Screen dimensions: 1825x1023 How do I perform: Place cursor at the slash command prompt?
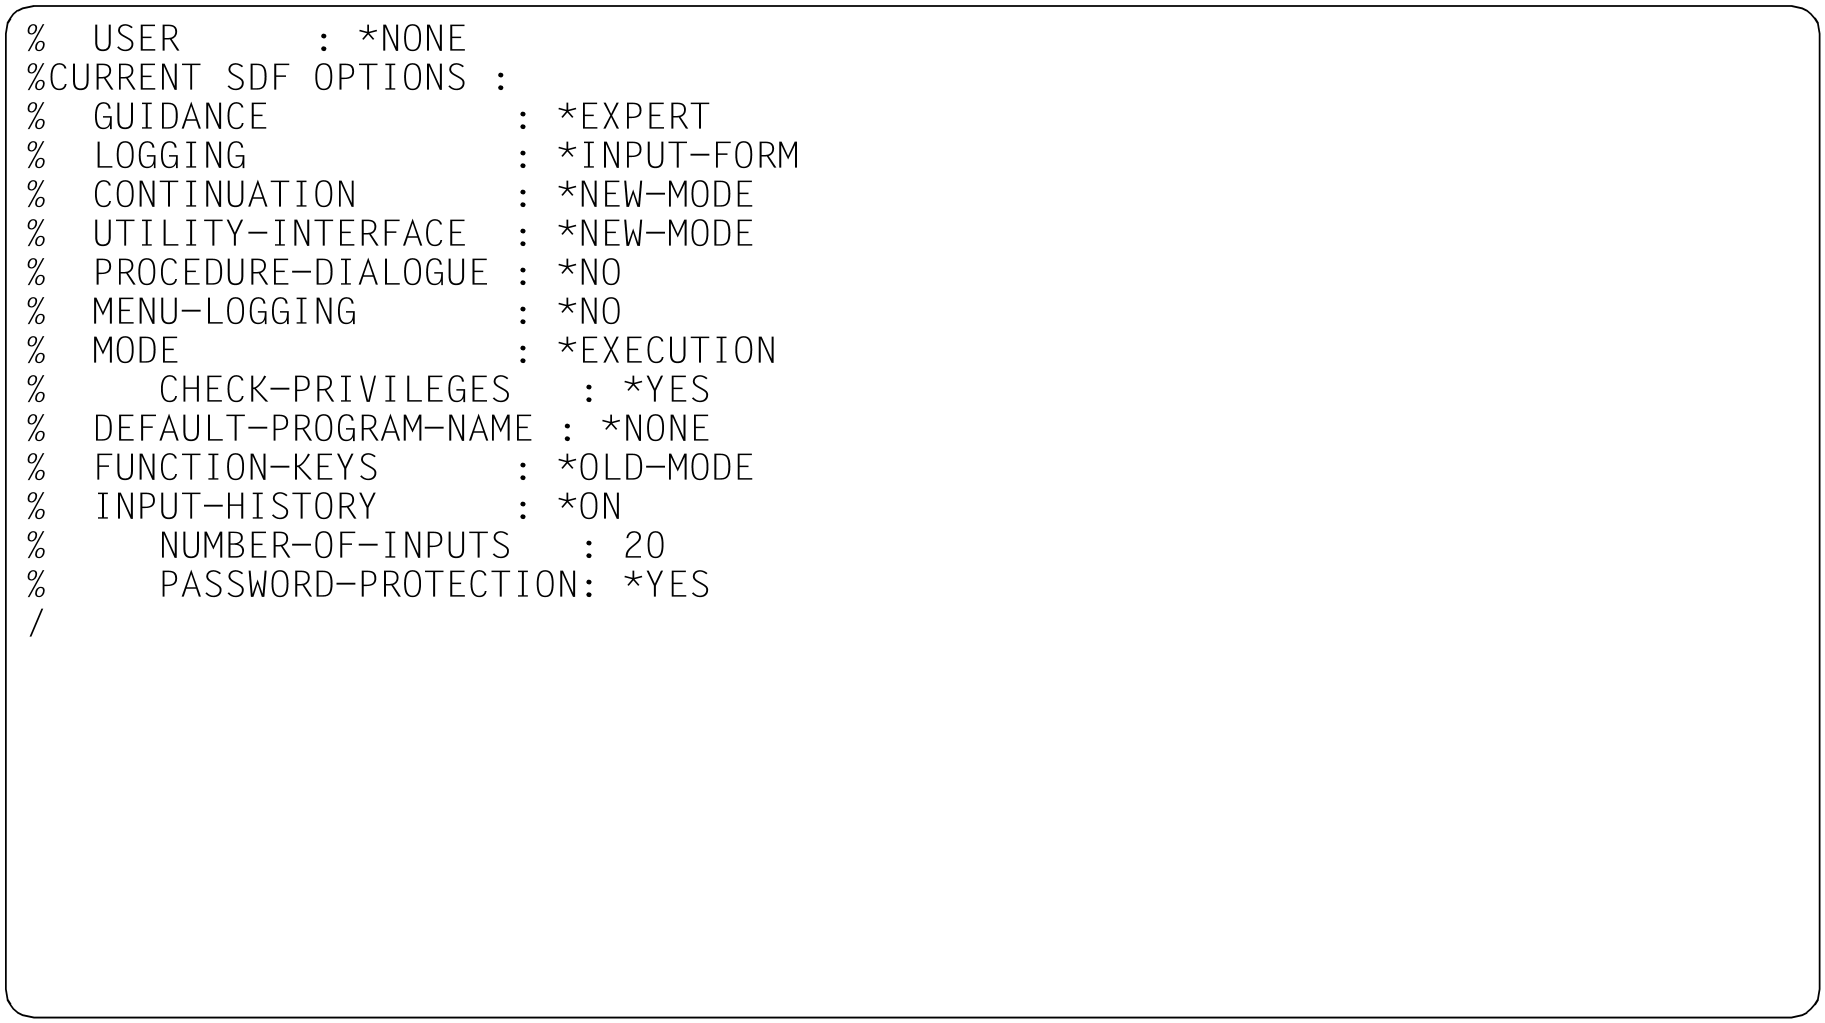37,624
